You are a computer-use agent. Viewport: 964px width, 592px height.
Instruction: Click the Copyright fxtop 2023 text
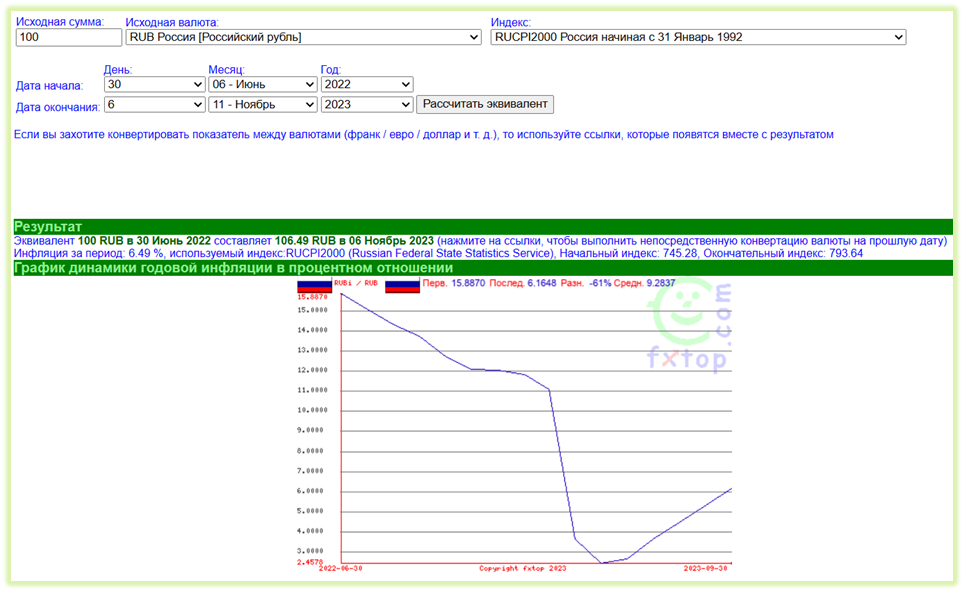523,569
